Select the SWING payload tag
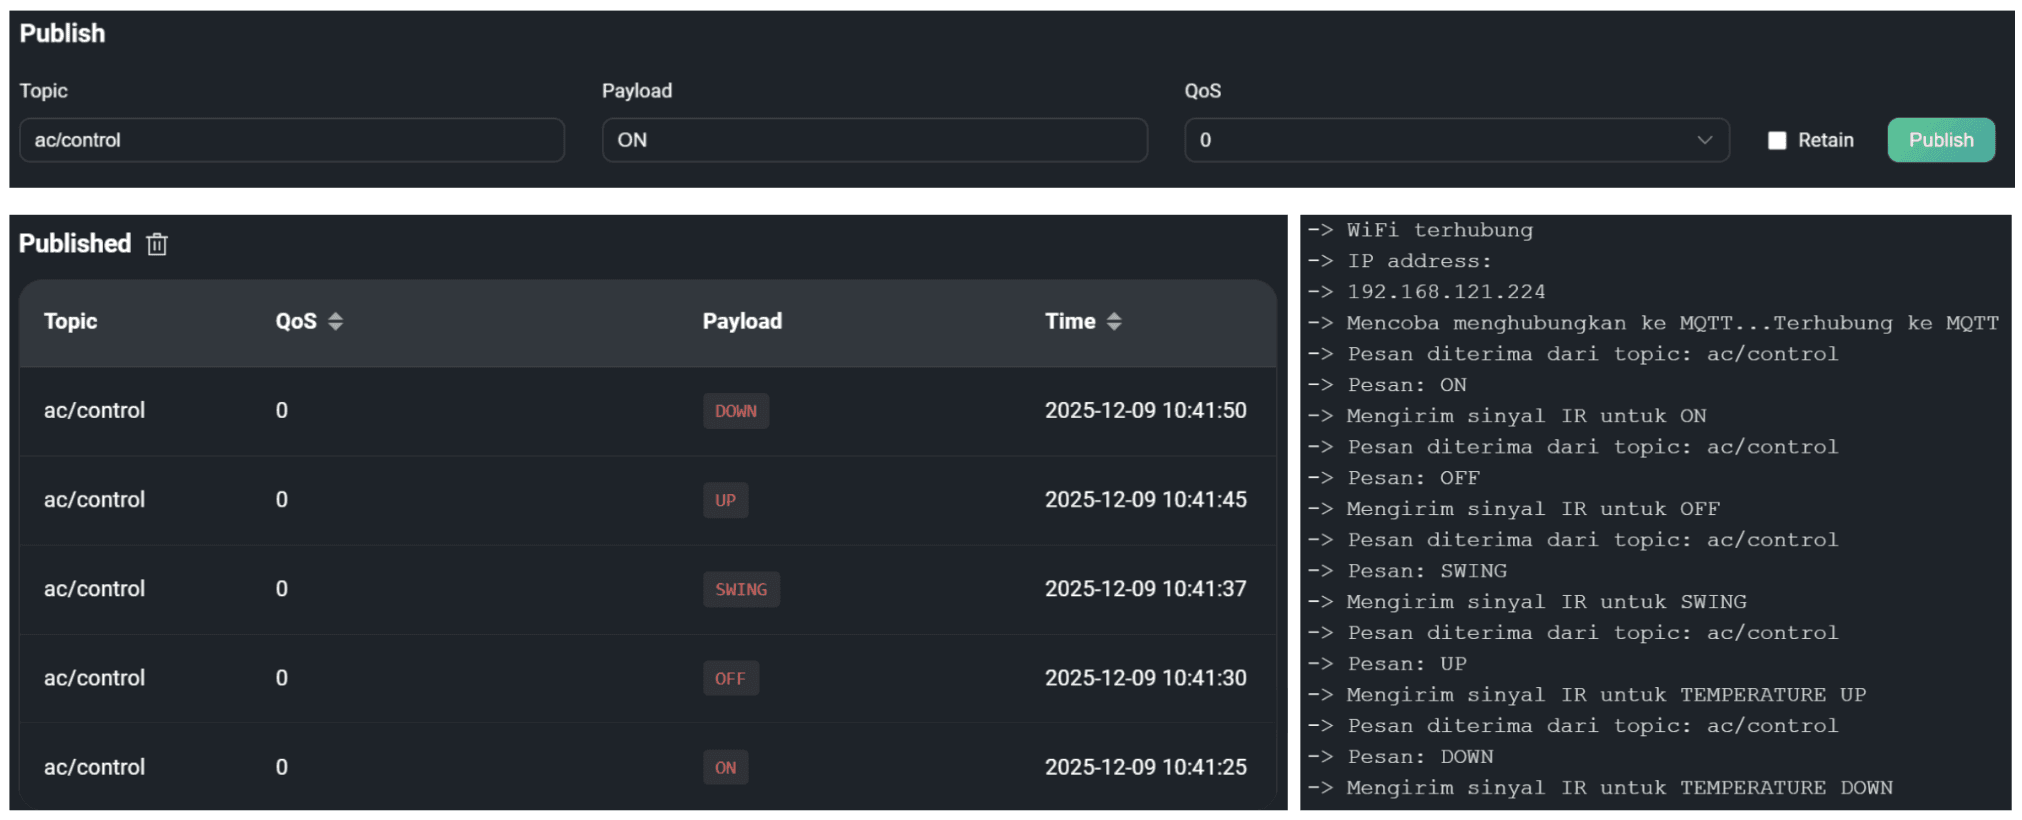This screenshot has width=2022, height=820. tap(741, 589)
